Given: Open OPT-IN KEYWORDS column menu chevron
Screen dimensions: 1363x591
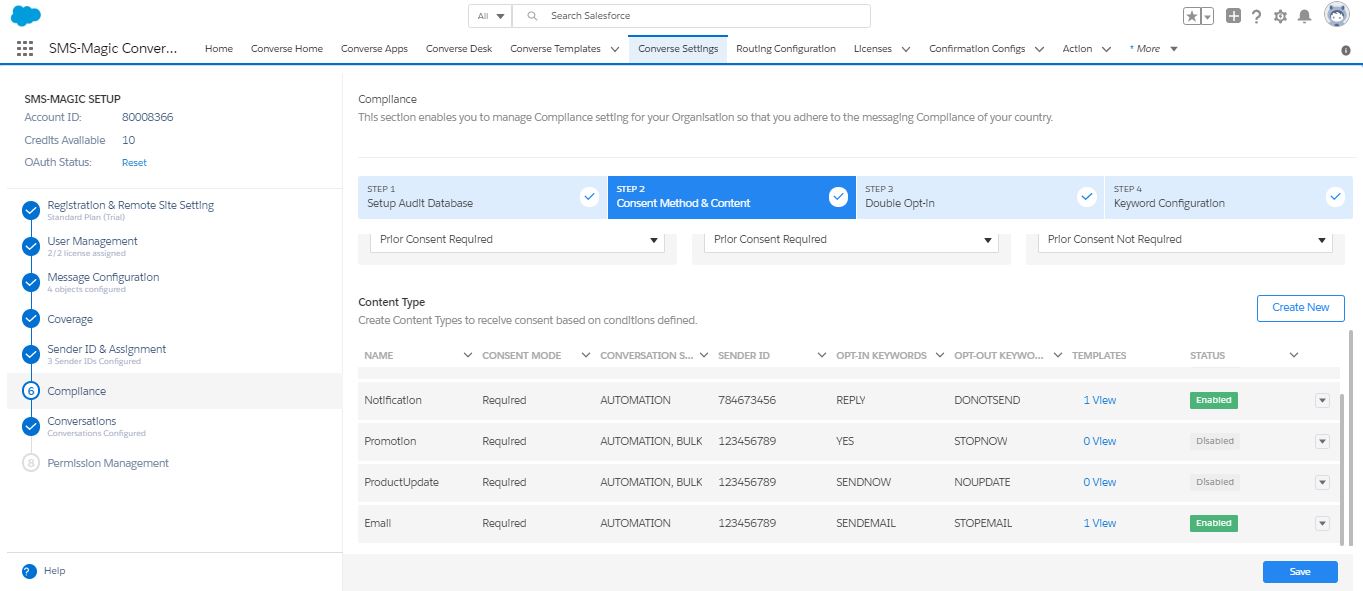Looking at the screenshot, I should pos(940,356).
